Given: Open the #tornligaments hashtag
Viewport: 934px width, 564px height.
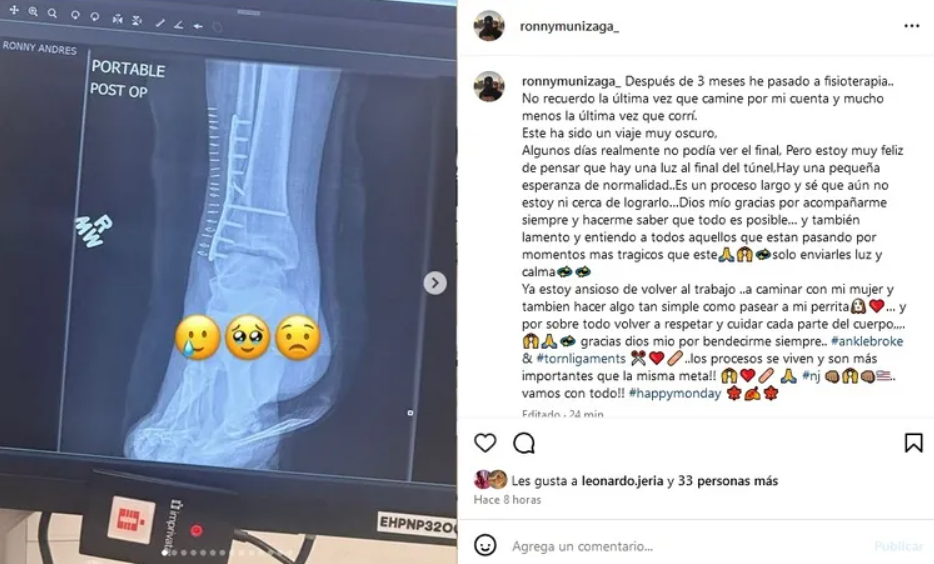Looking at the screenshot, I should click(x=581, y=359).
